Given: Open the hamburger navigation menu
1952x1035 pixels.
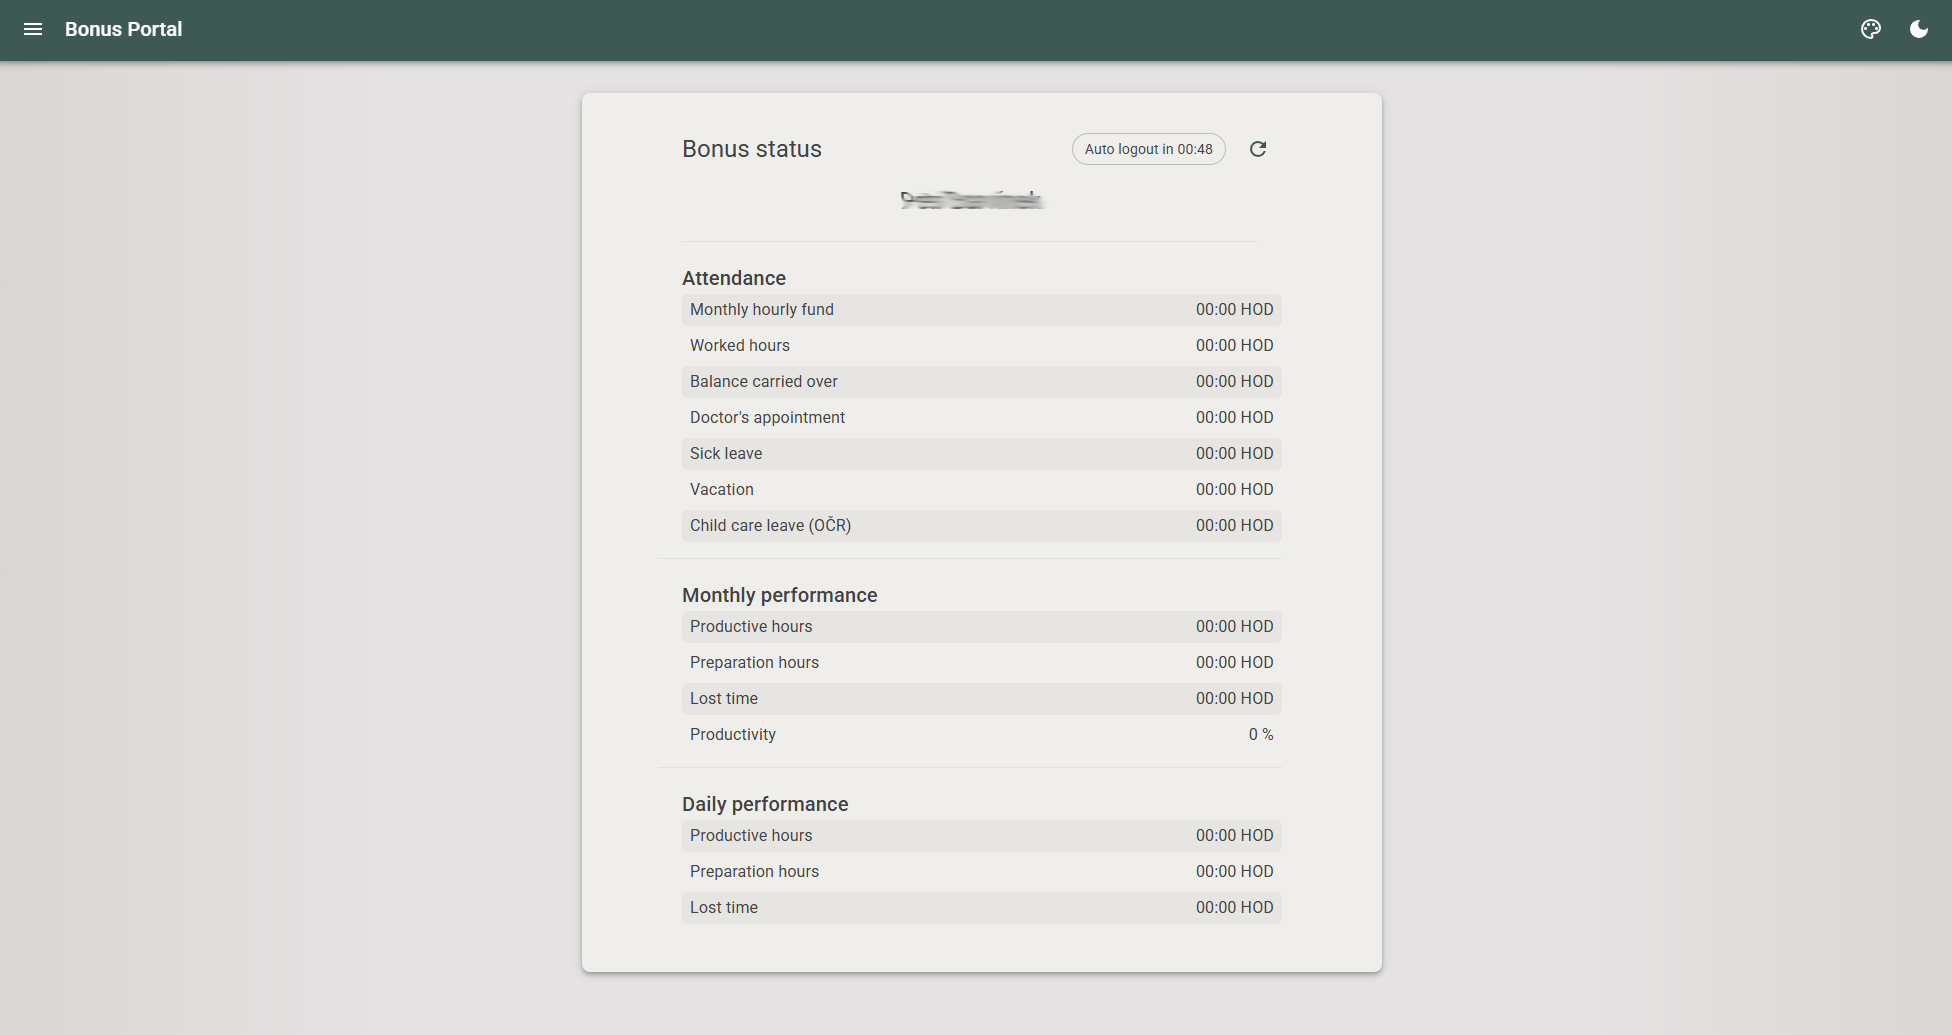Looking at the screenshot, I should coord(33,29).
